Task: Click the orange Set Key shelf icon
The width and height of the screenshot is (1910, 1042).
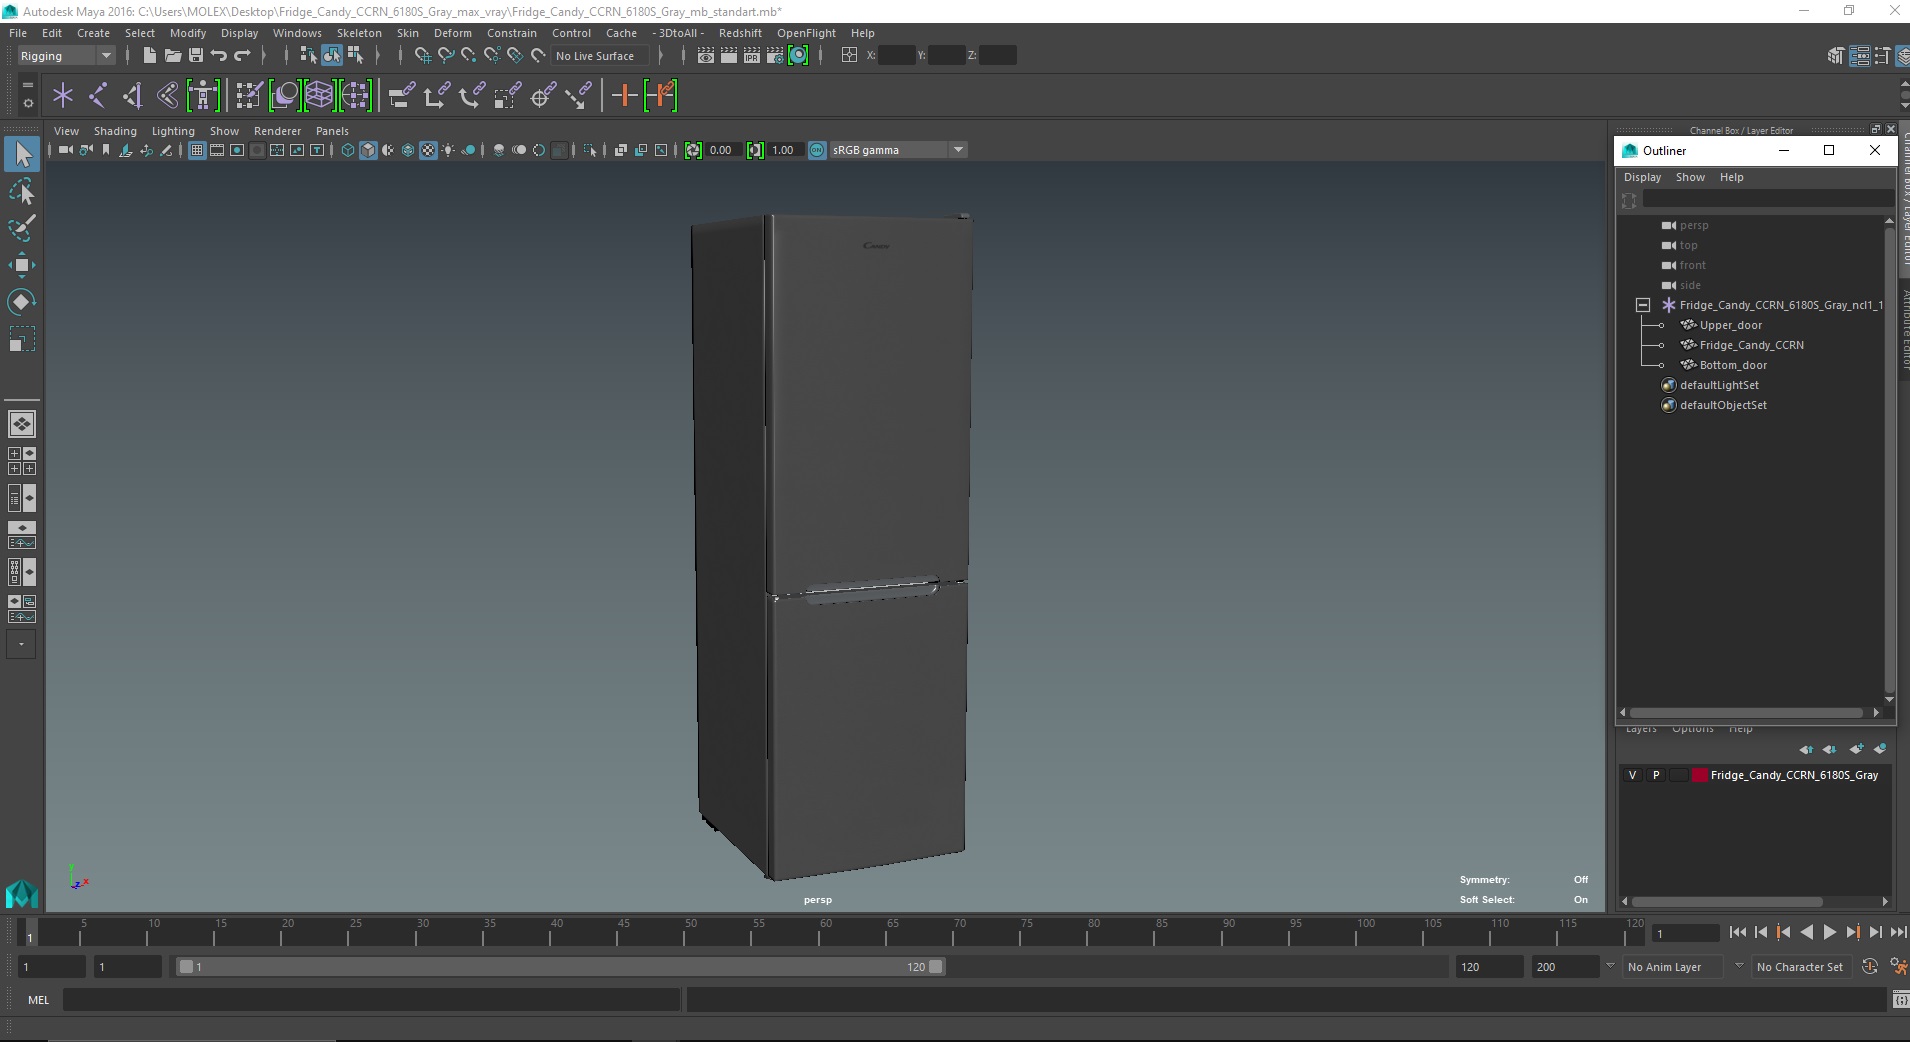Action: pyautogui.click(x=624, y=96)
